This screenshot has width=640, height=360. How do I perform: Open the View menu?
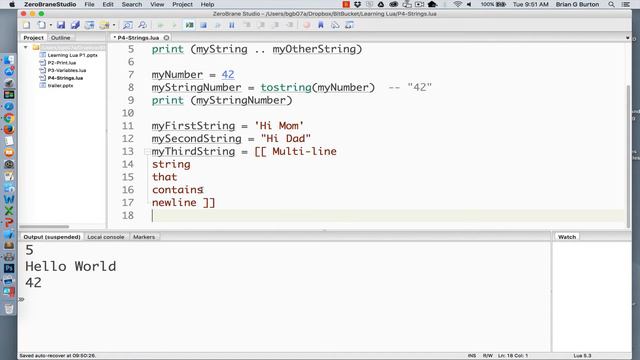pyautogui.click(x=157, y=4)
